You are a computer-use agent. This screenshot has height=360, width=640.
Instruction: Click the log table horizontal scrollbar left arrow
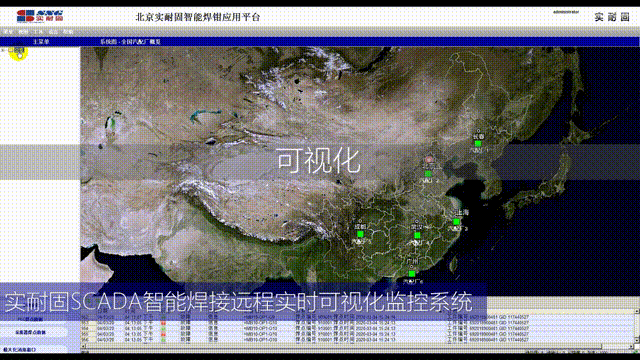click(84, 347)
